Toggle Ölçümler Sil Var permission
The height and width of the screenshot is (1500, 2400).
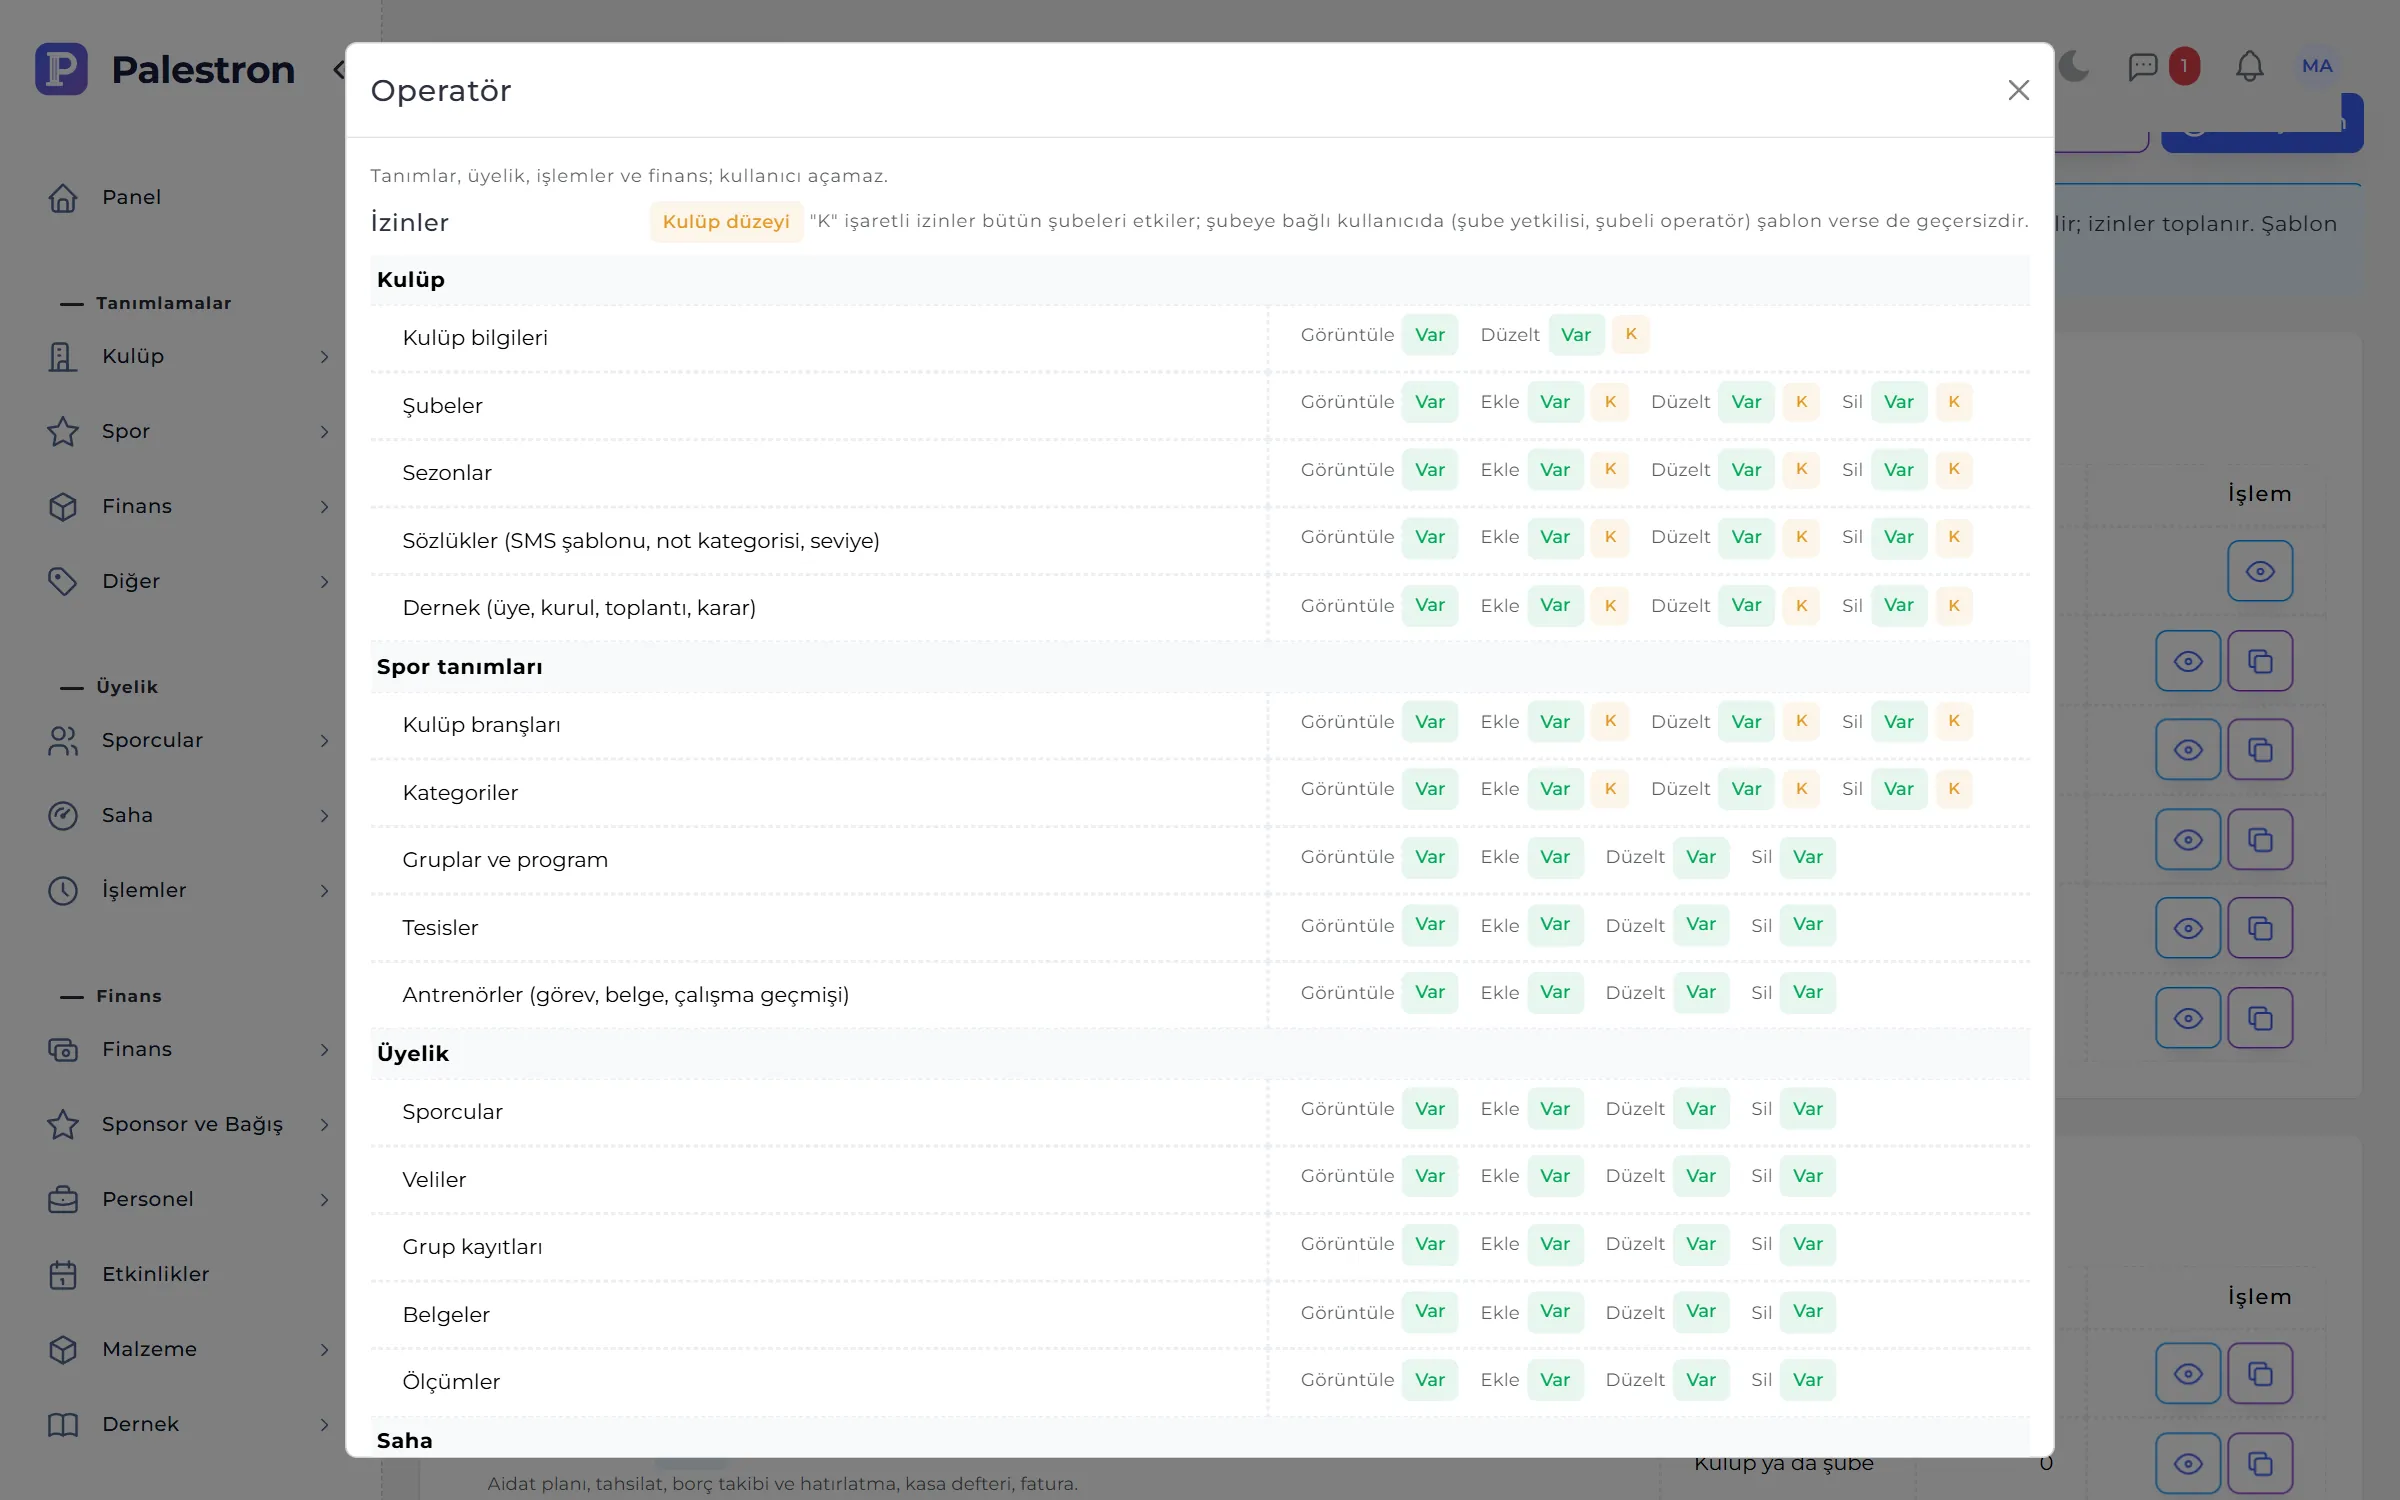pos(1808,1380)
